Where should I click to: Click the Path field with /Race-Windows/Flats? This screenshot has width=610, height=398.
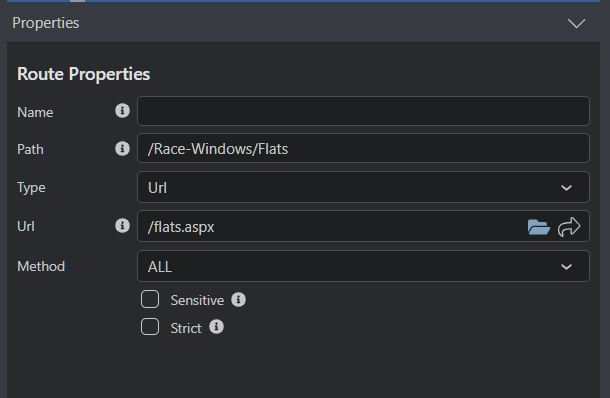point(363,148)
